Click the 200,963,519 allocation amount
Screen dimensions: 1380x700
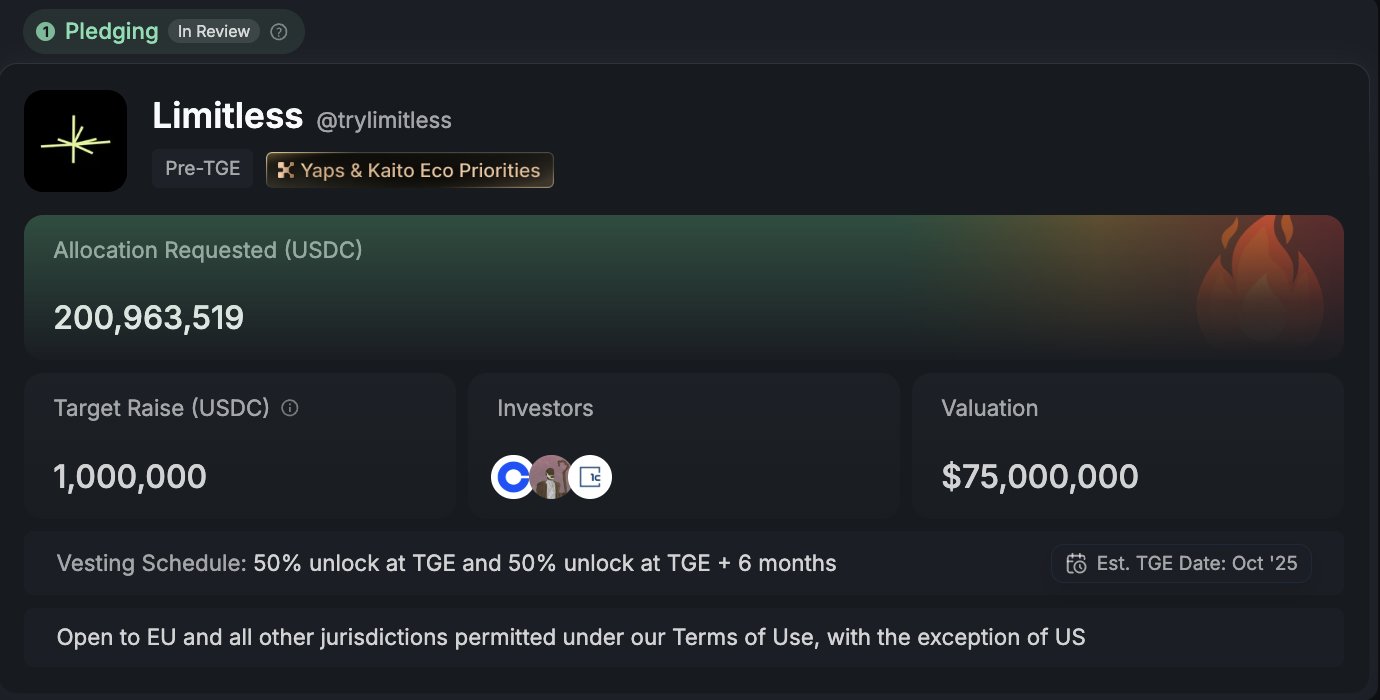148,317
